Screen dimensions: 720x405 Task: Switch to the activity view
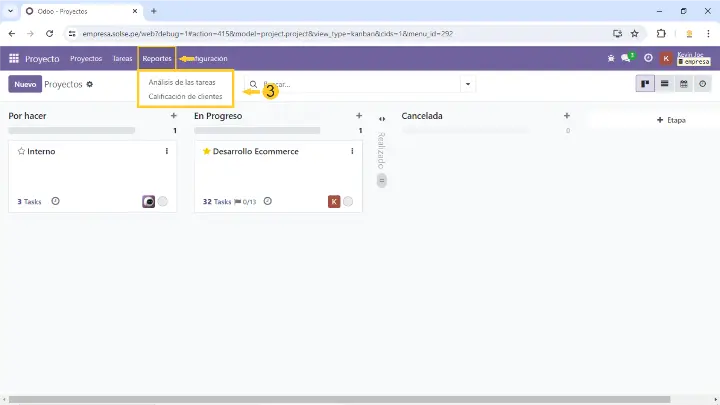(x=703, y=84)
